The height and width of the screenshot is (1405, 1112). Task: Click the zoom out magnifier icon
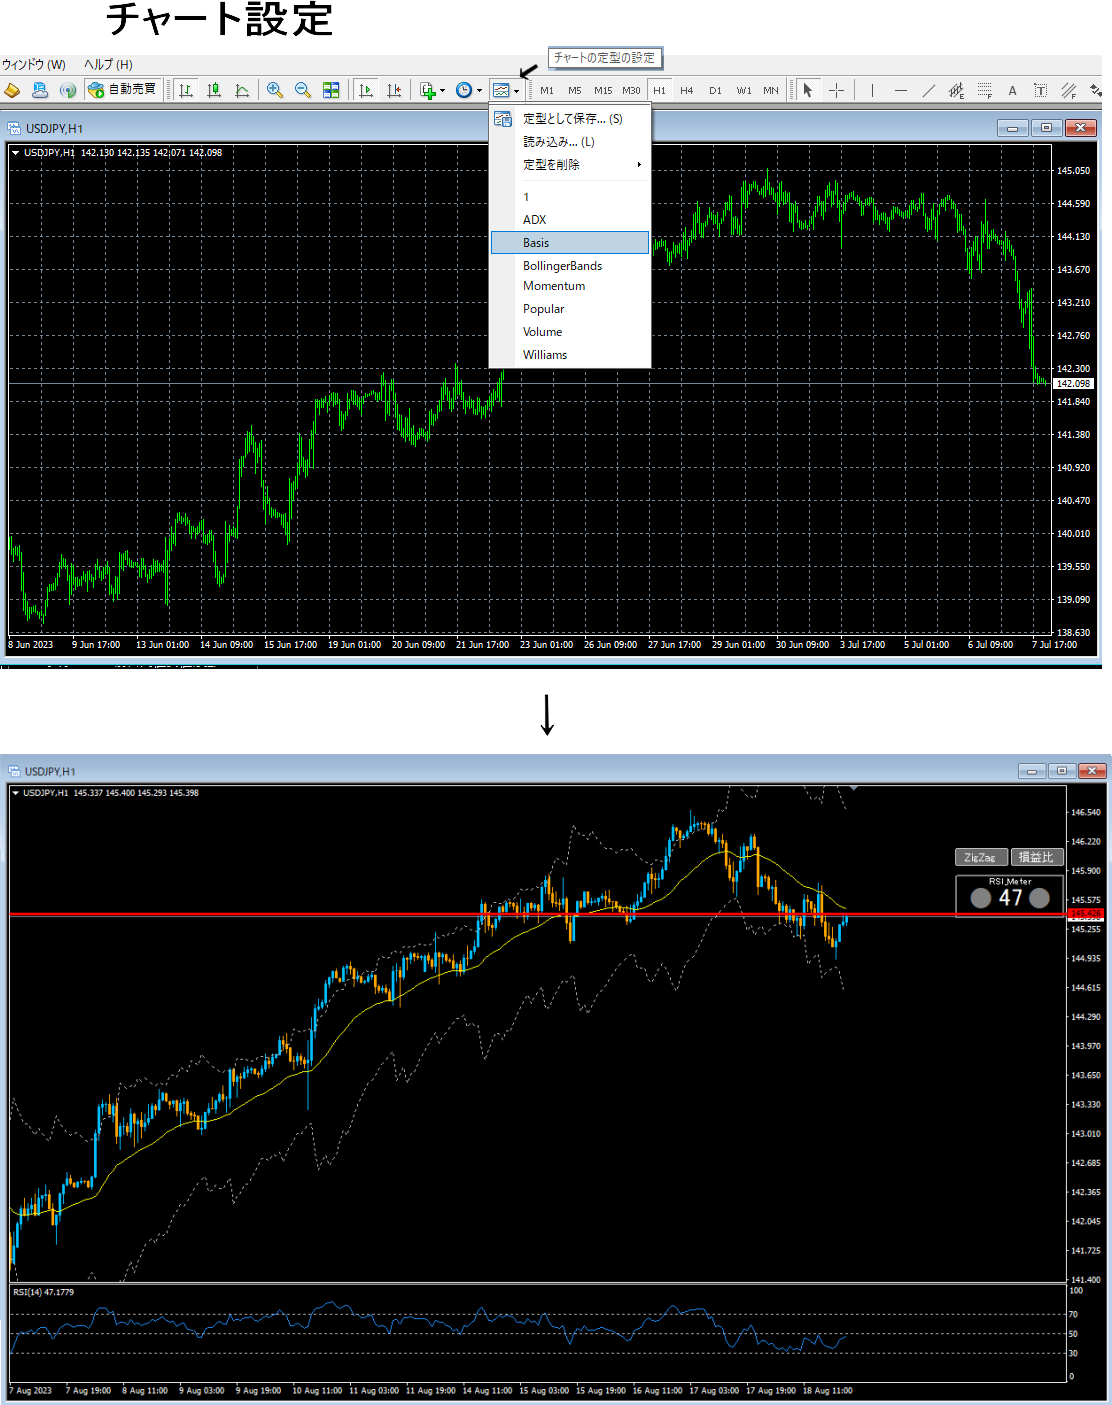(x=302, y=90)
